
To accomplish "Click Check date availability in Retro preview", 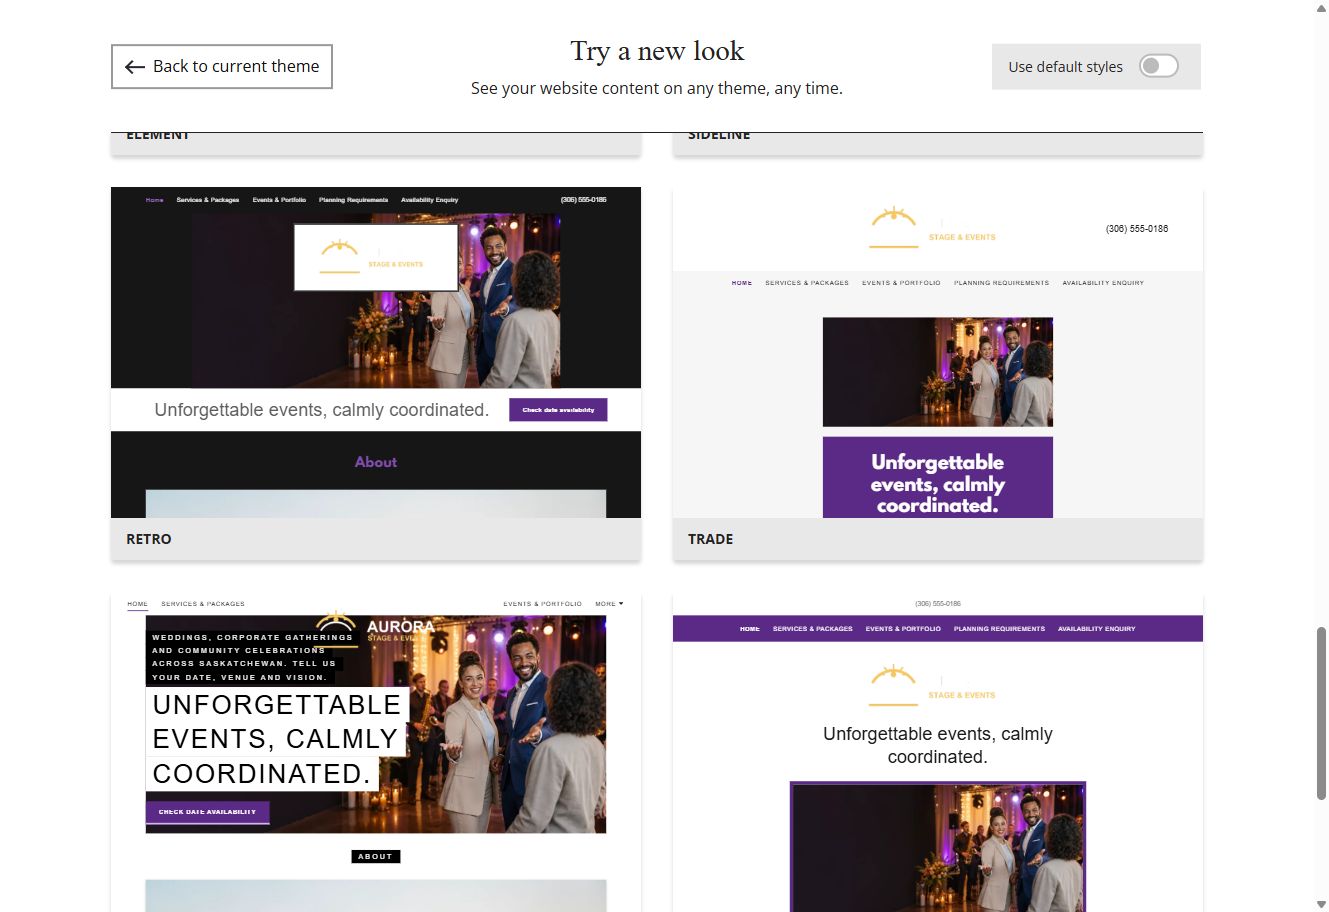I will 558,410.
